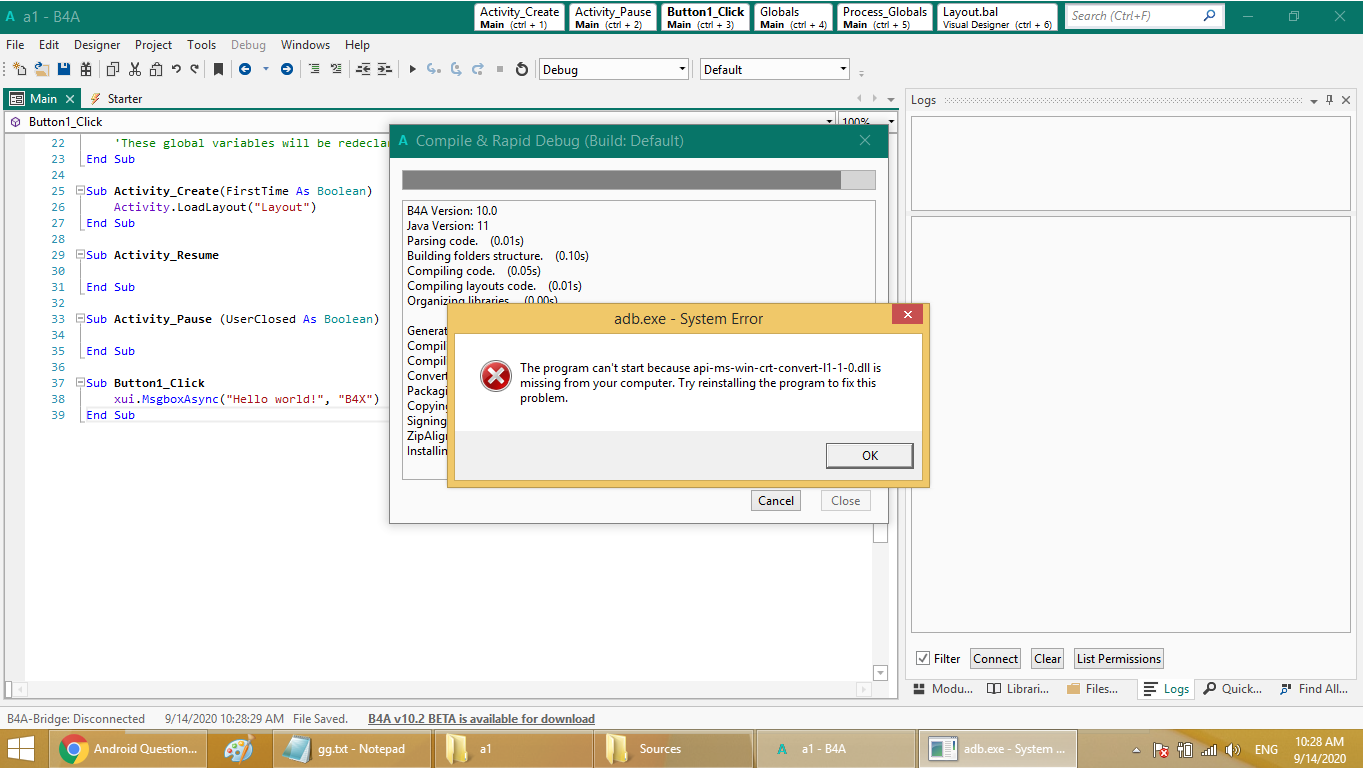Click the Restart circular arrow icon
This screenshot has width=1366, height=768.
coord(521,69)
